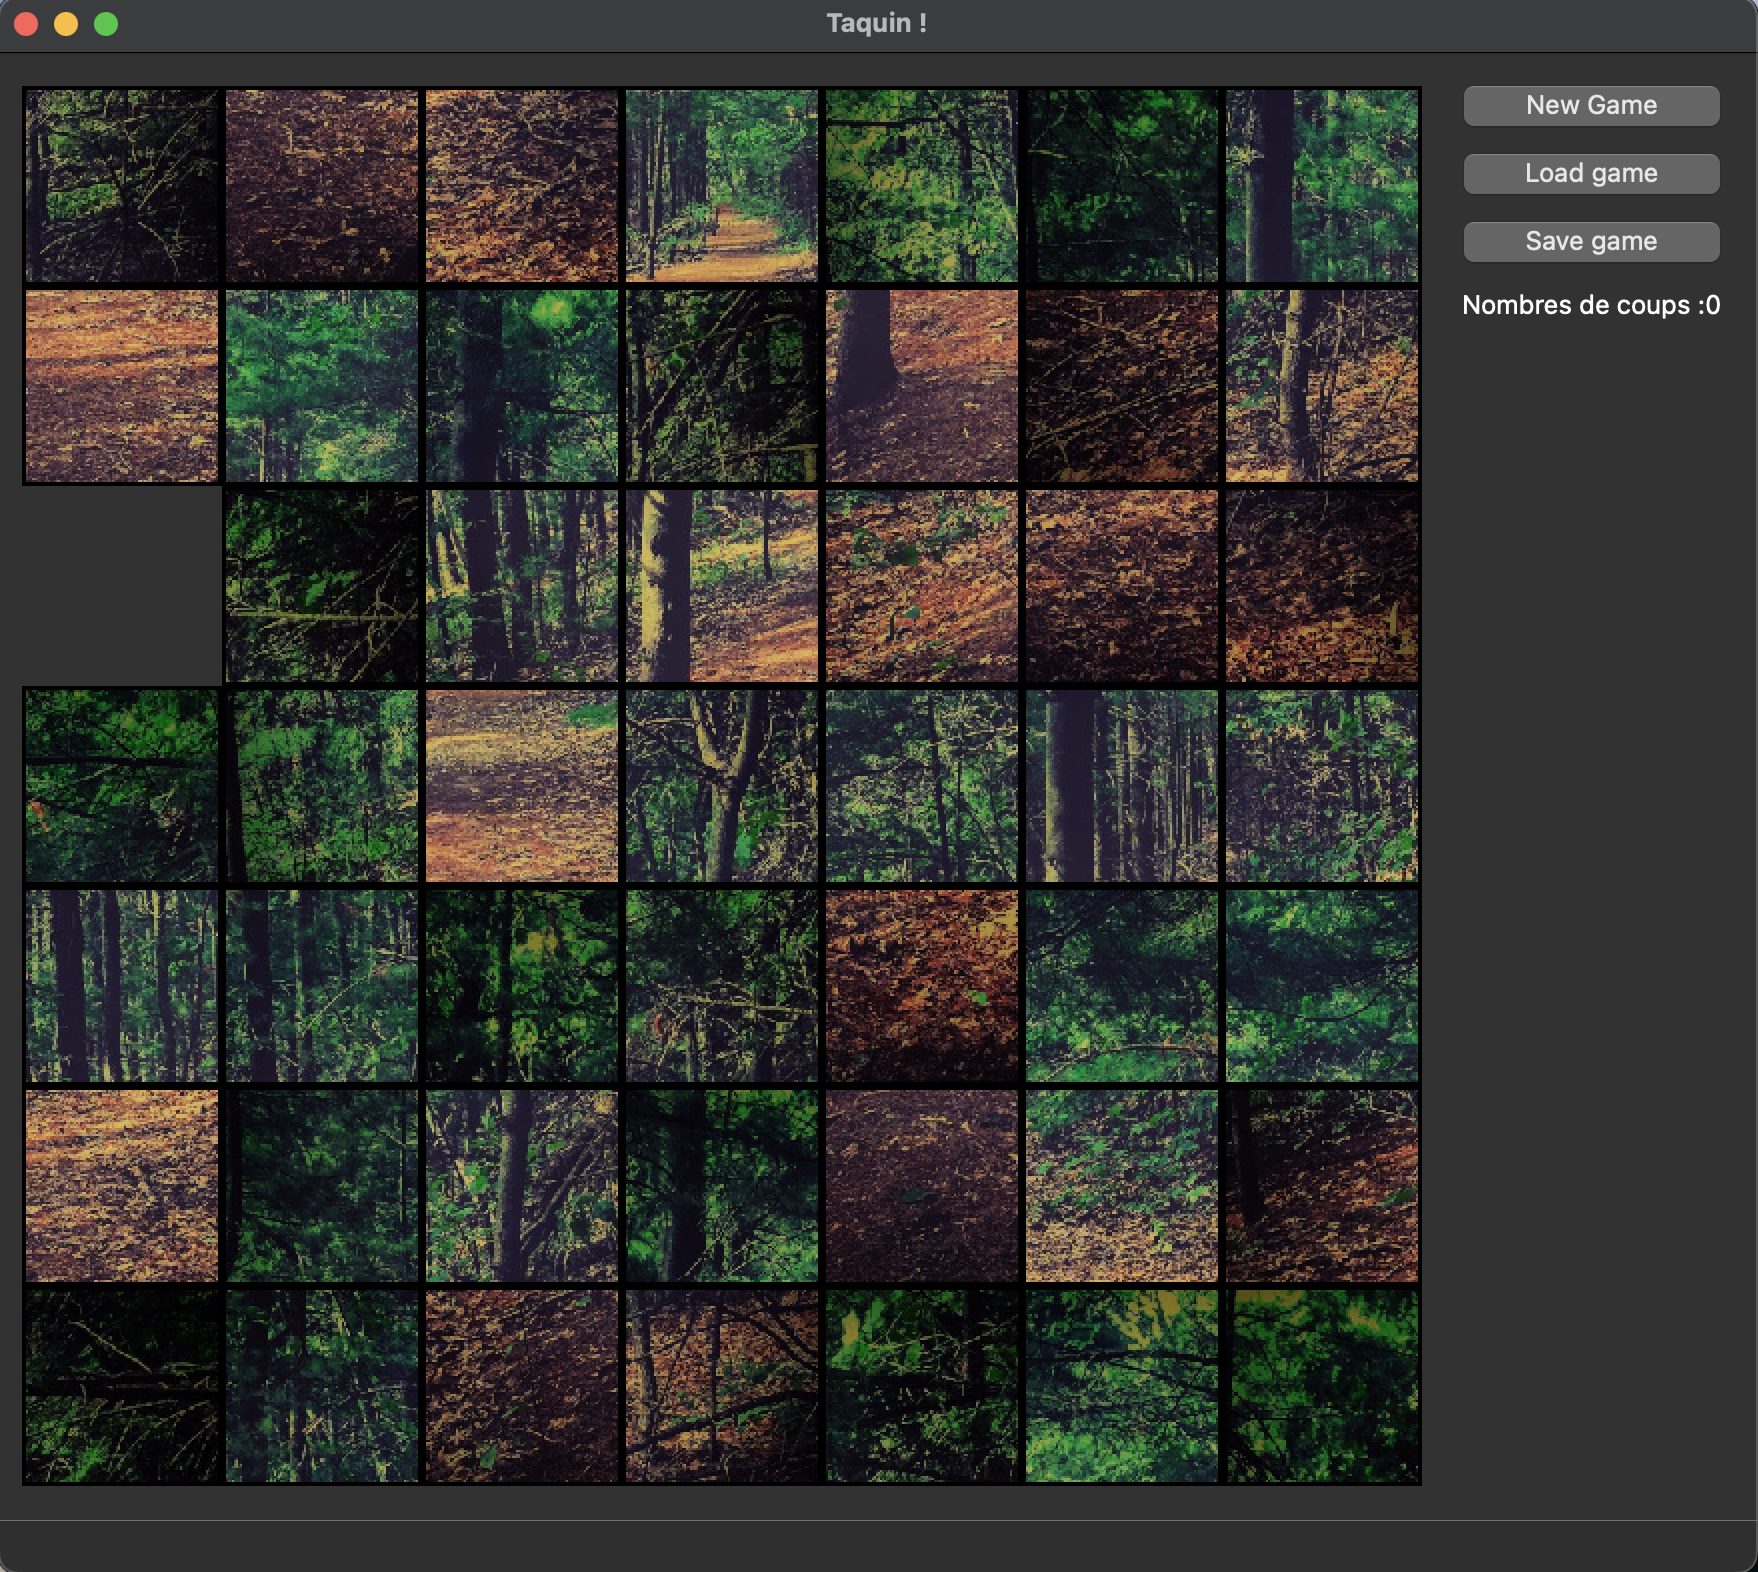1758x1572 pixels.
Task: Click the empty slot in the puzzle grid
Action: pyautogui.click(x=121, y=586)
